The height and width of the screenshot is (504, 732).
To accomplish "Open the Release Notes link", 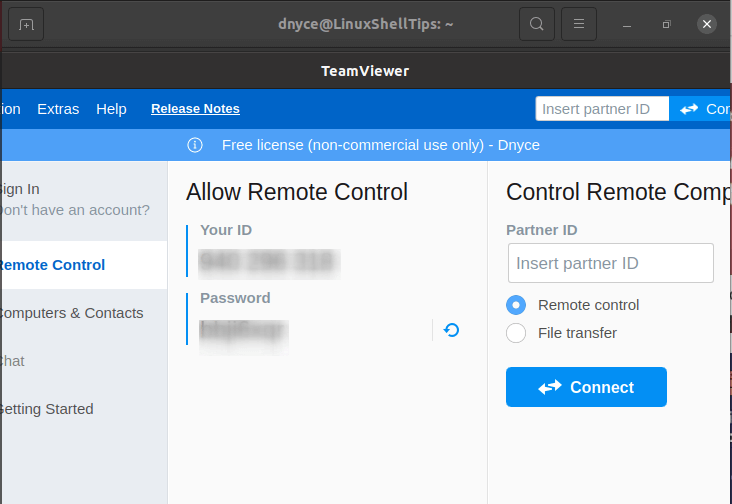I will click(x=195, y=109).
